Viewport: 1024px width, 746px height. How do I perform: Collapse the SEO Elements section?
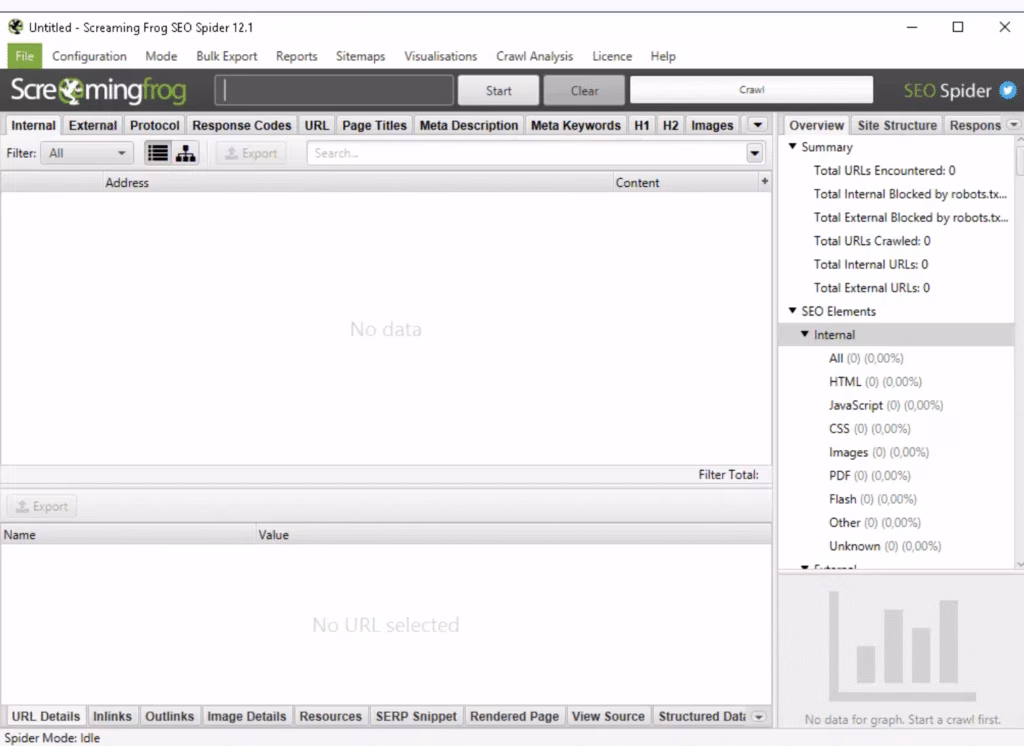tap(793, 311)
